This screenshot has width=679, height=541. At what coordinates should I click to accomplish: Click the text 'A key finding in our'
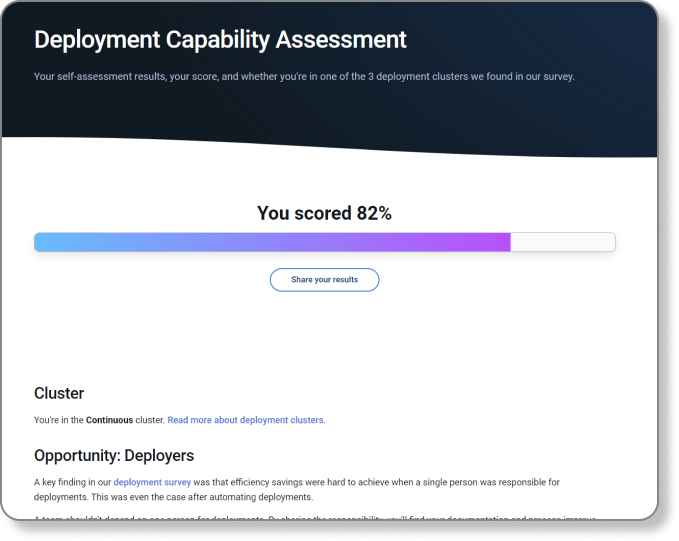coord(72,482)
